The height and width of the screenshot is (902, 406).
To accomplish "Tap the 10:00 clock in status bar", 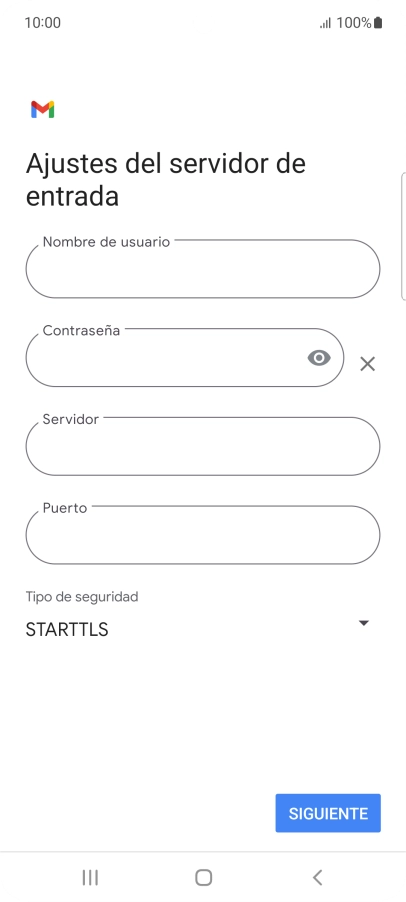I will pos(43,23).
